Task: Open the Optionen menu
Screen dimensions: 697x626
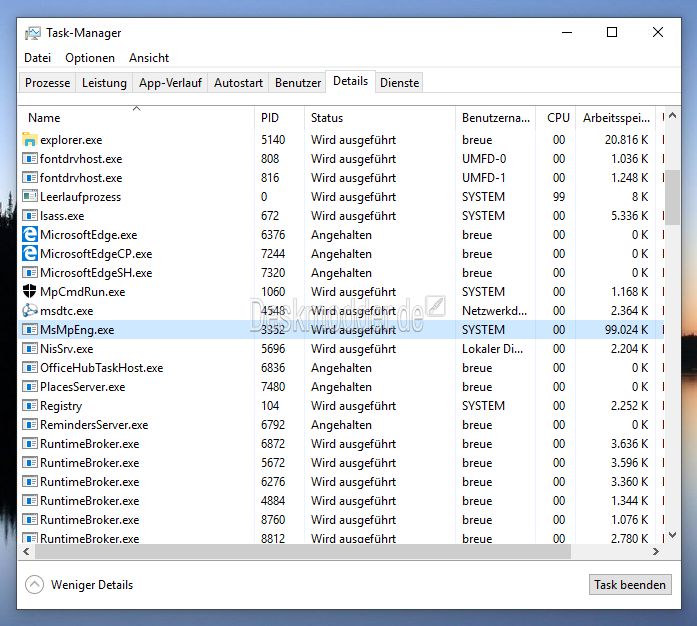Action: point(90,58)
